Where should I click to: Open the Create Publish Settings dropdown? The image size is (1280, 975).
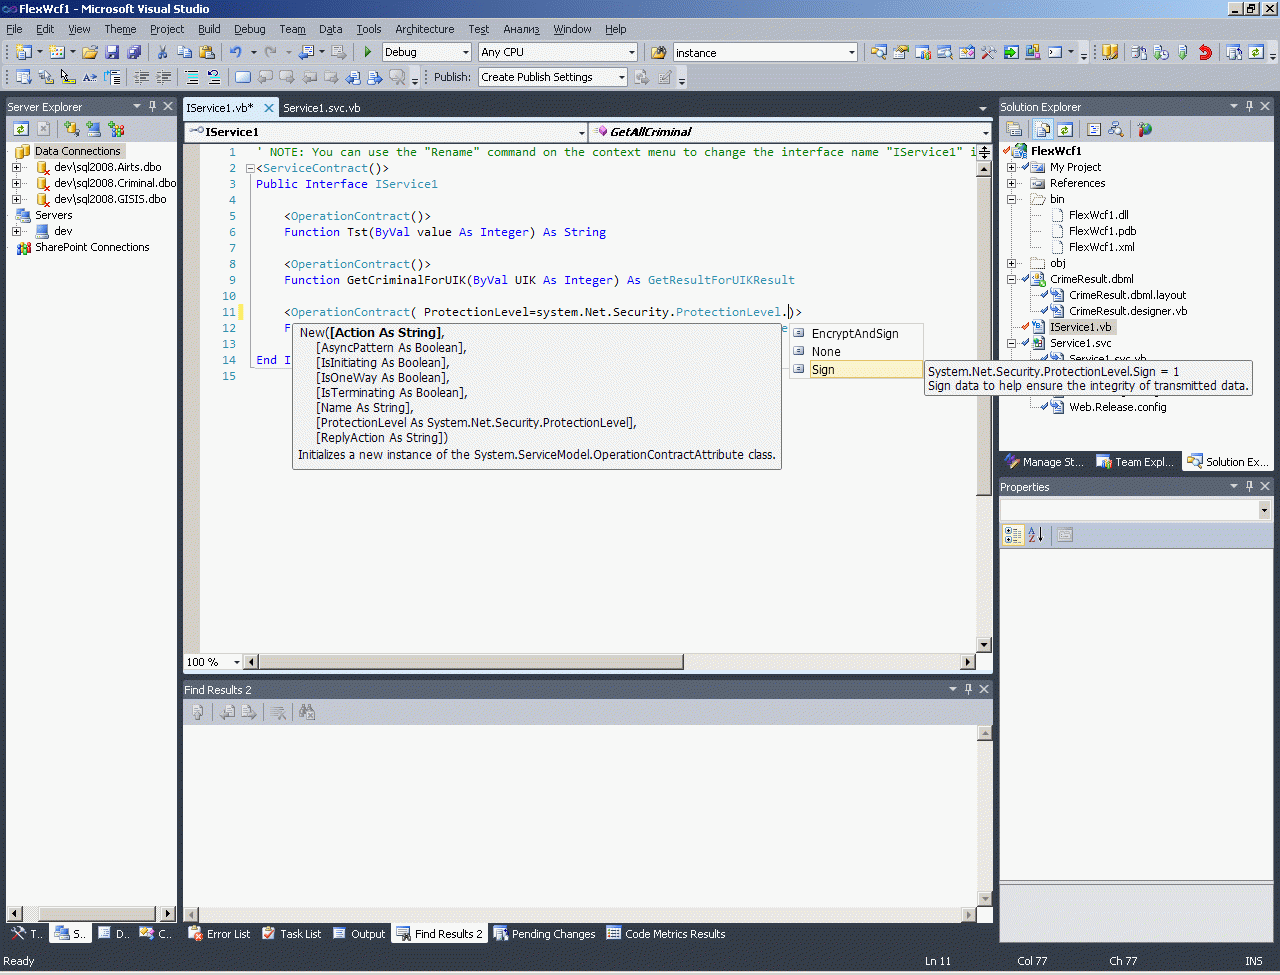621,77
